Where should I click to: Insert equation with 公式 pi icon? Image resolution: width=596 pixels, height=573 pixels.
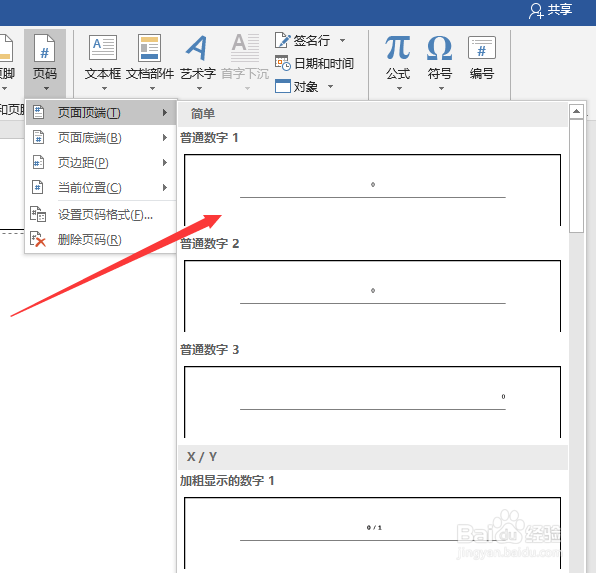pos(398,48)
